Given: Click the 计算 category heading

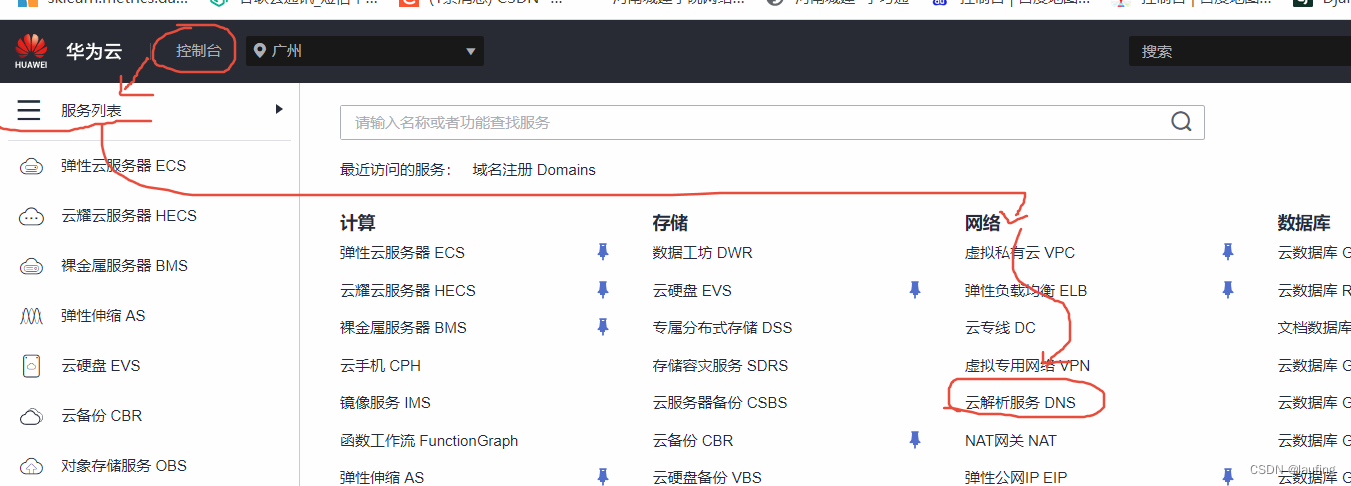Looking at the screenshot, I should [x=358, y=222].
